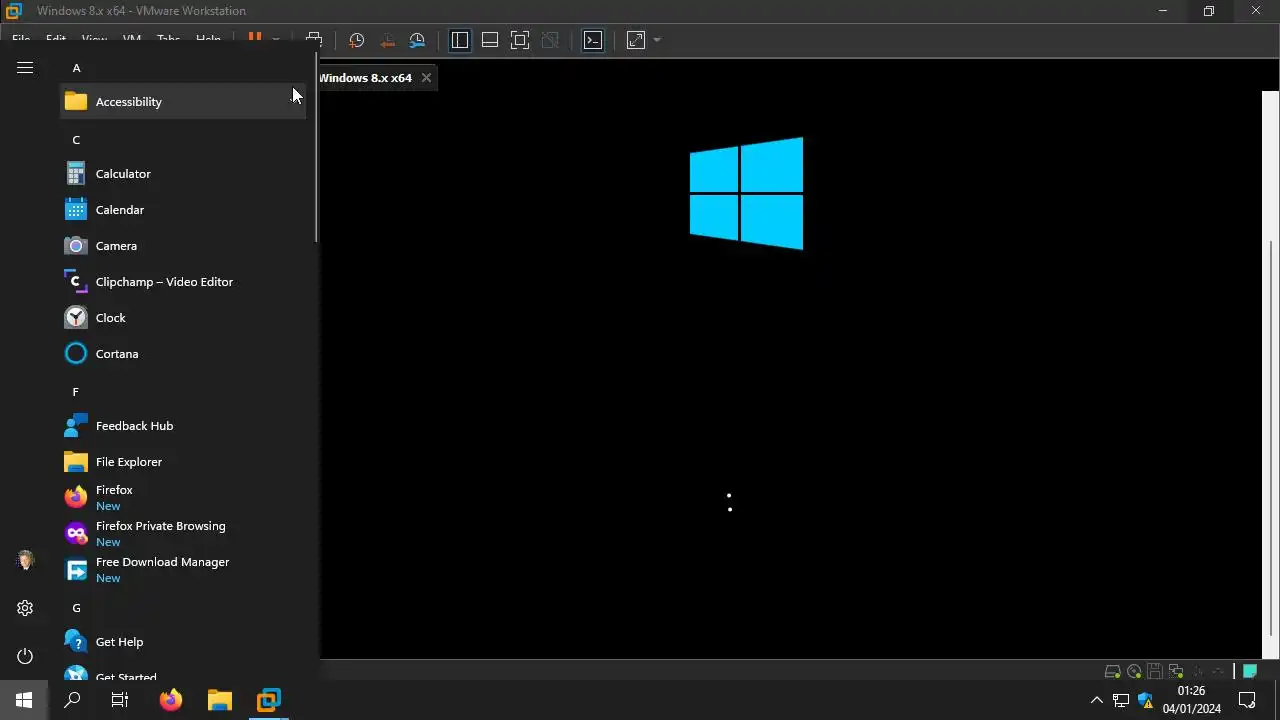Open the Calendar app
The height and width of the screenshot is (720, 1280).
coord(183,210)
